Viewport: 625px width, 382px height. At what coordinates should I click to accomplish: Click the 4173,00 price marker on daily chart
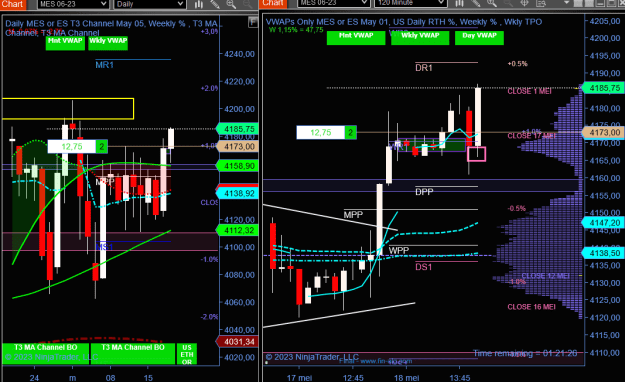click(x=238, y=146)
